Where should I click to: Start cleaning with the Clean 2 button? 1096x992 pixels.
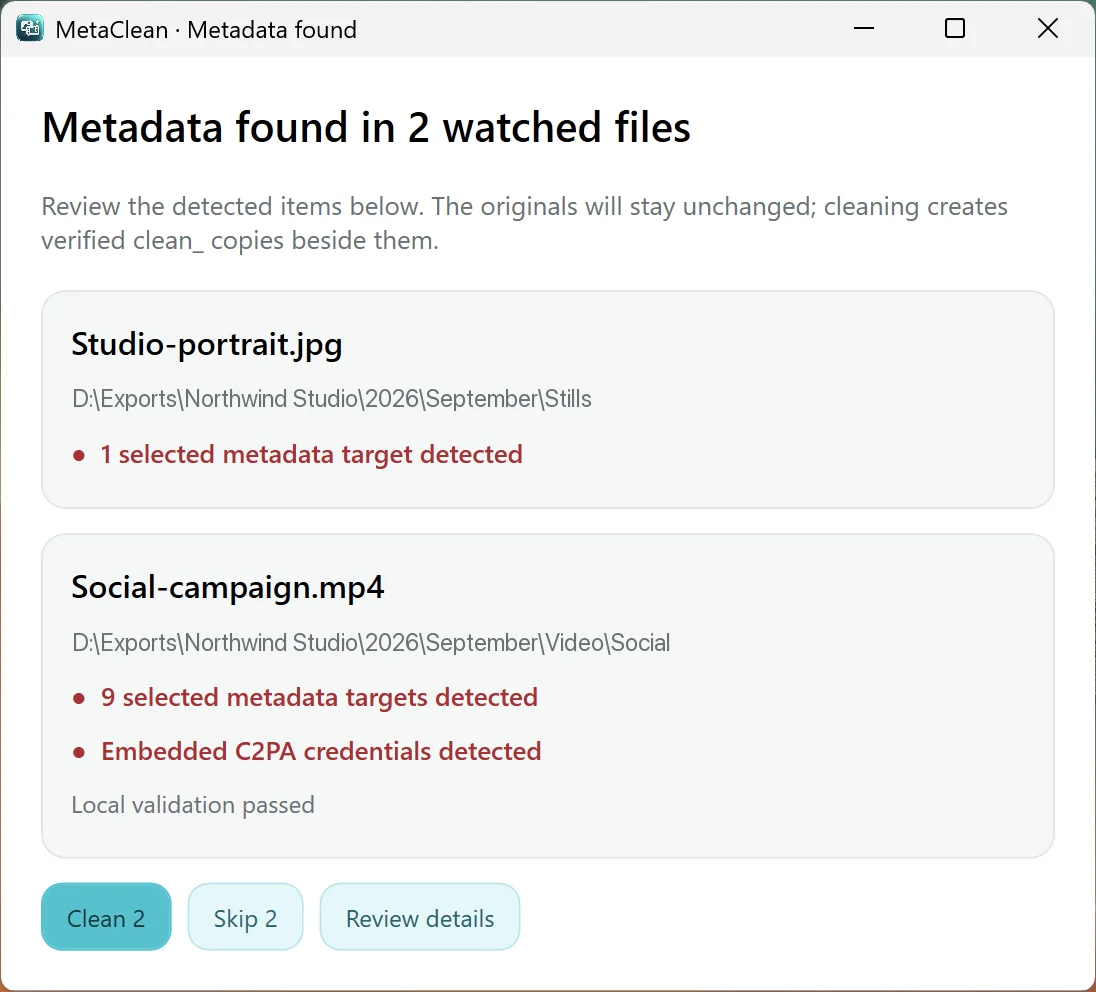[x=106, y=916]
